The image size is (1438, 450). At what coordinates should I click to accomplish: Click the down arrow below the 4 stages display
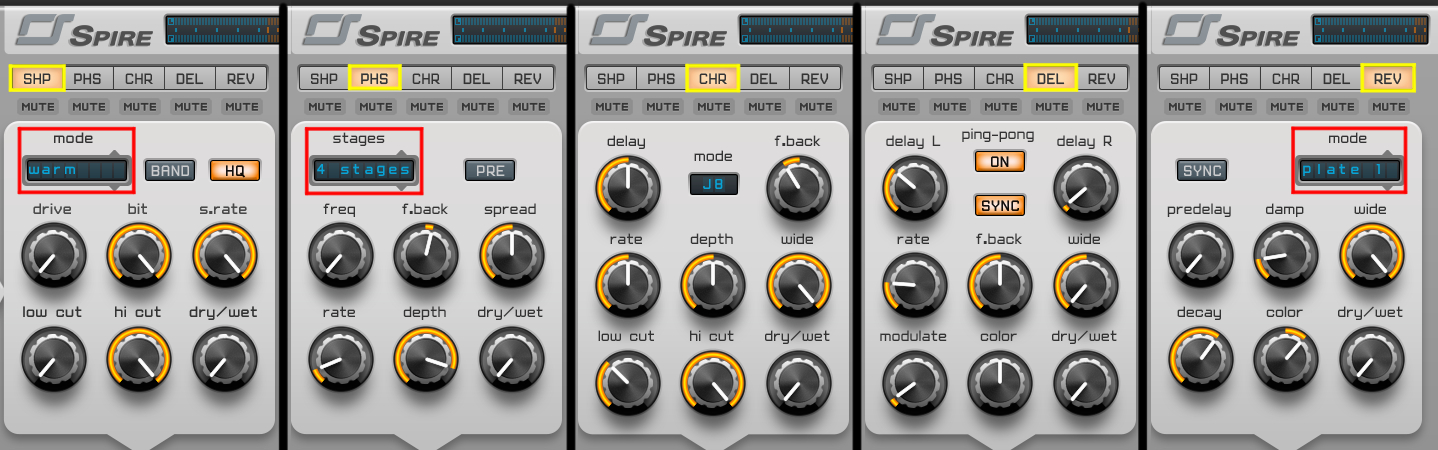pos(402,187)
